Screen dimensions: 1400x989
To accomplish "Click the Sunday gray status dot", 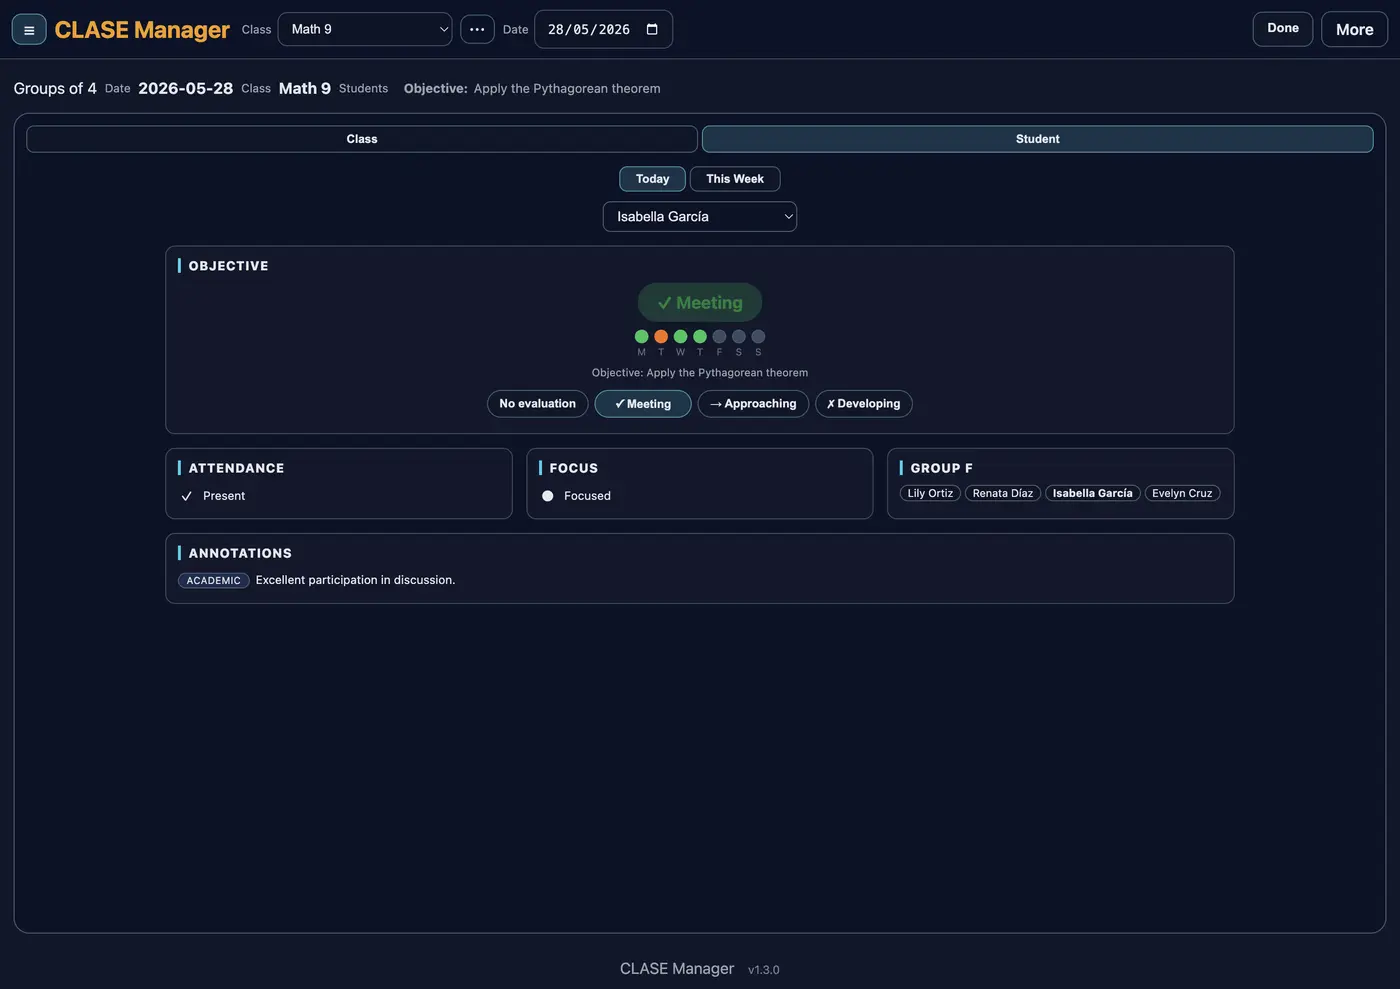I will click(x=758, y=337).
